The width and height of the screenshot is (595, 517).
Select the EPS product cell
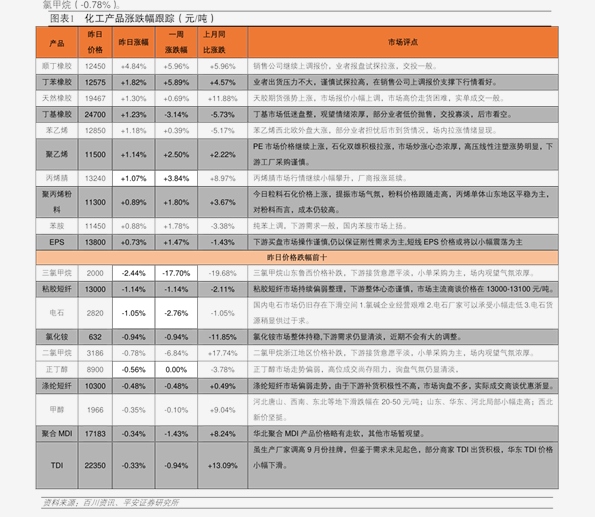coord(57,242)
